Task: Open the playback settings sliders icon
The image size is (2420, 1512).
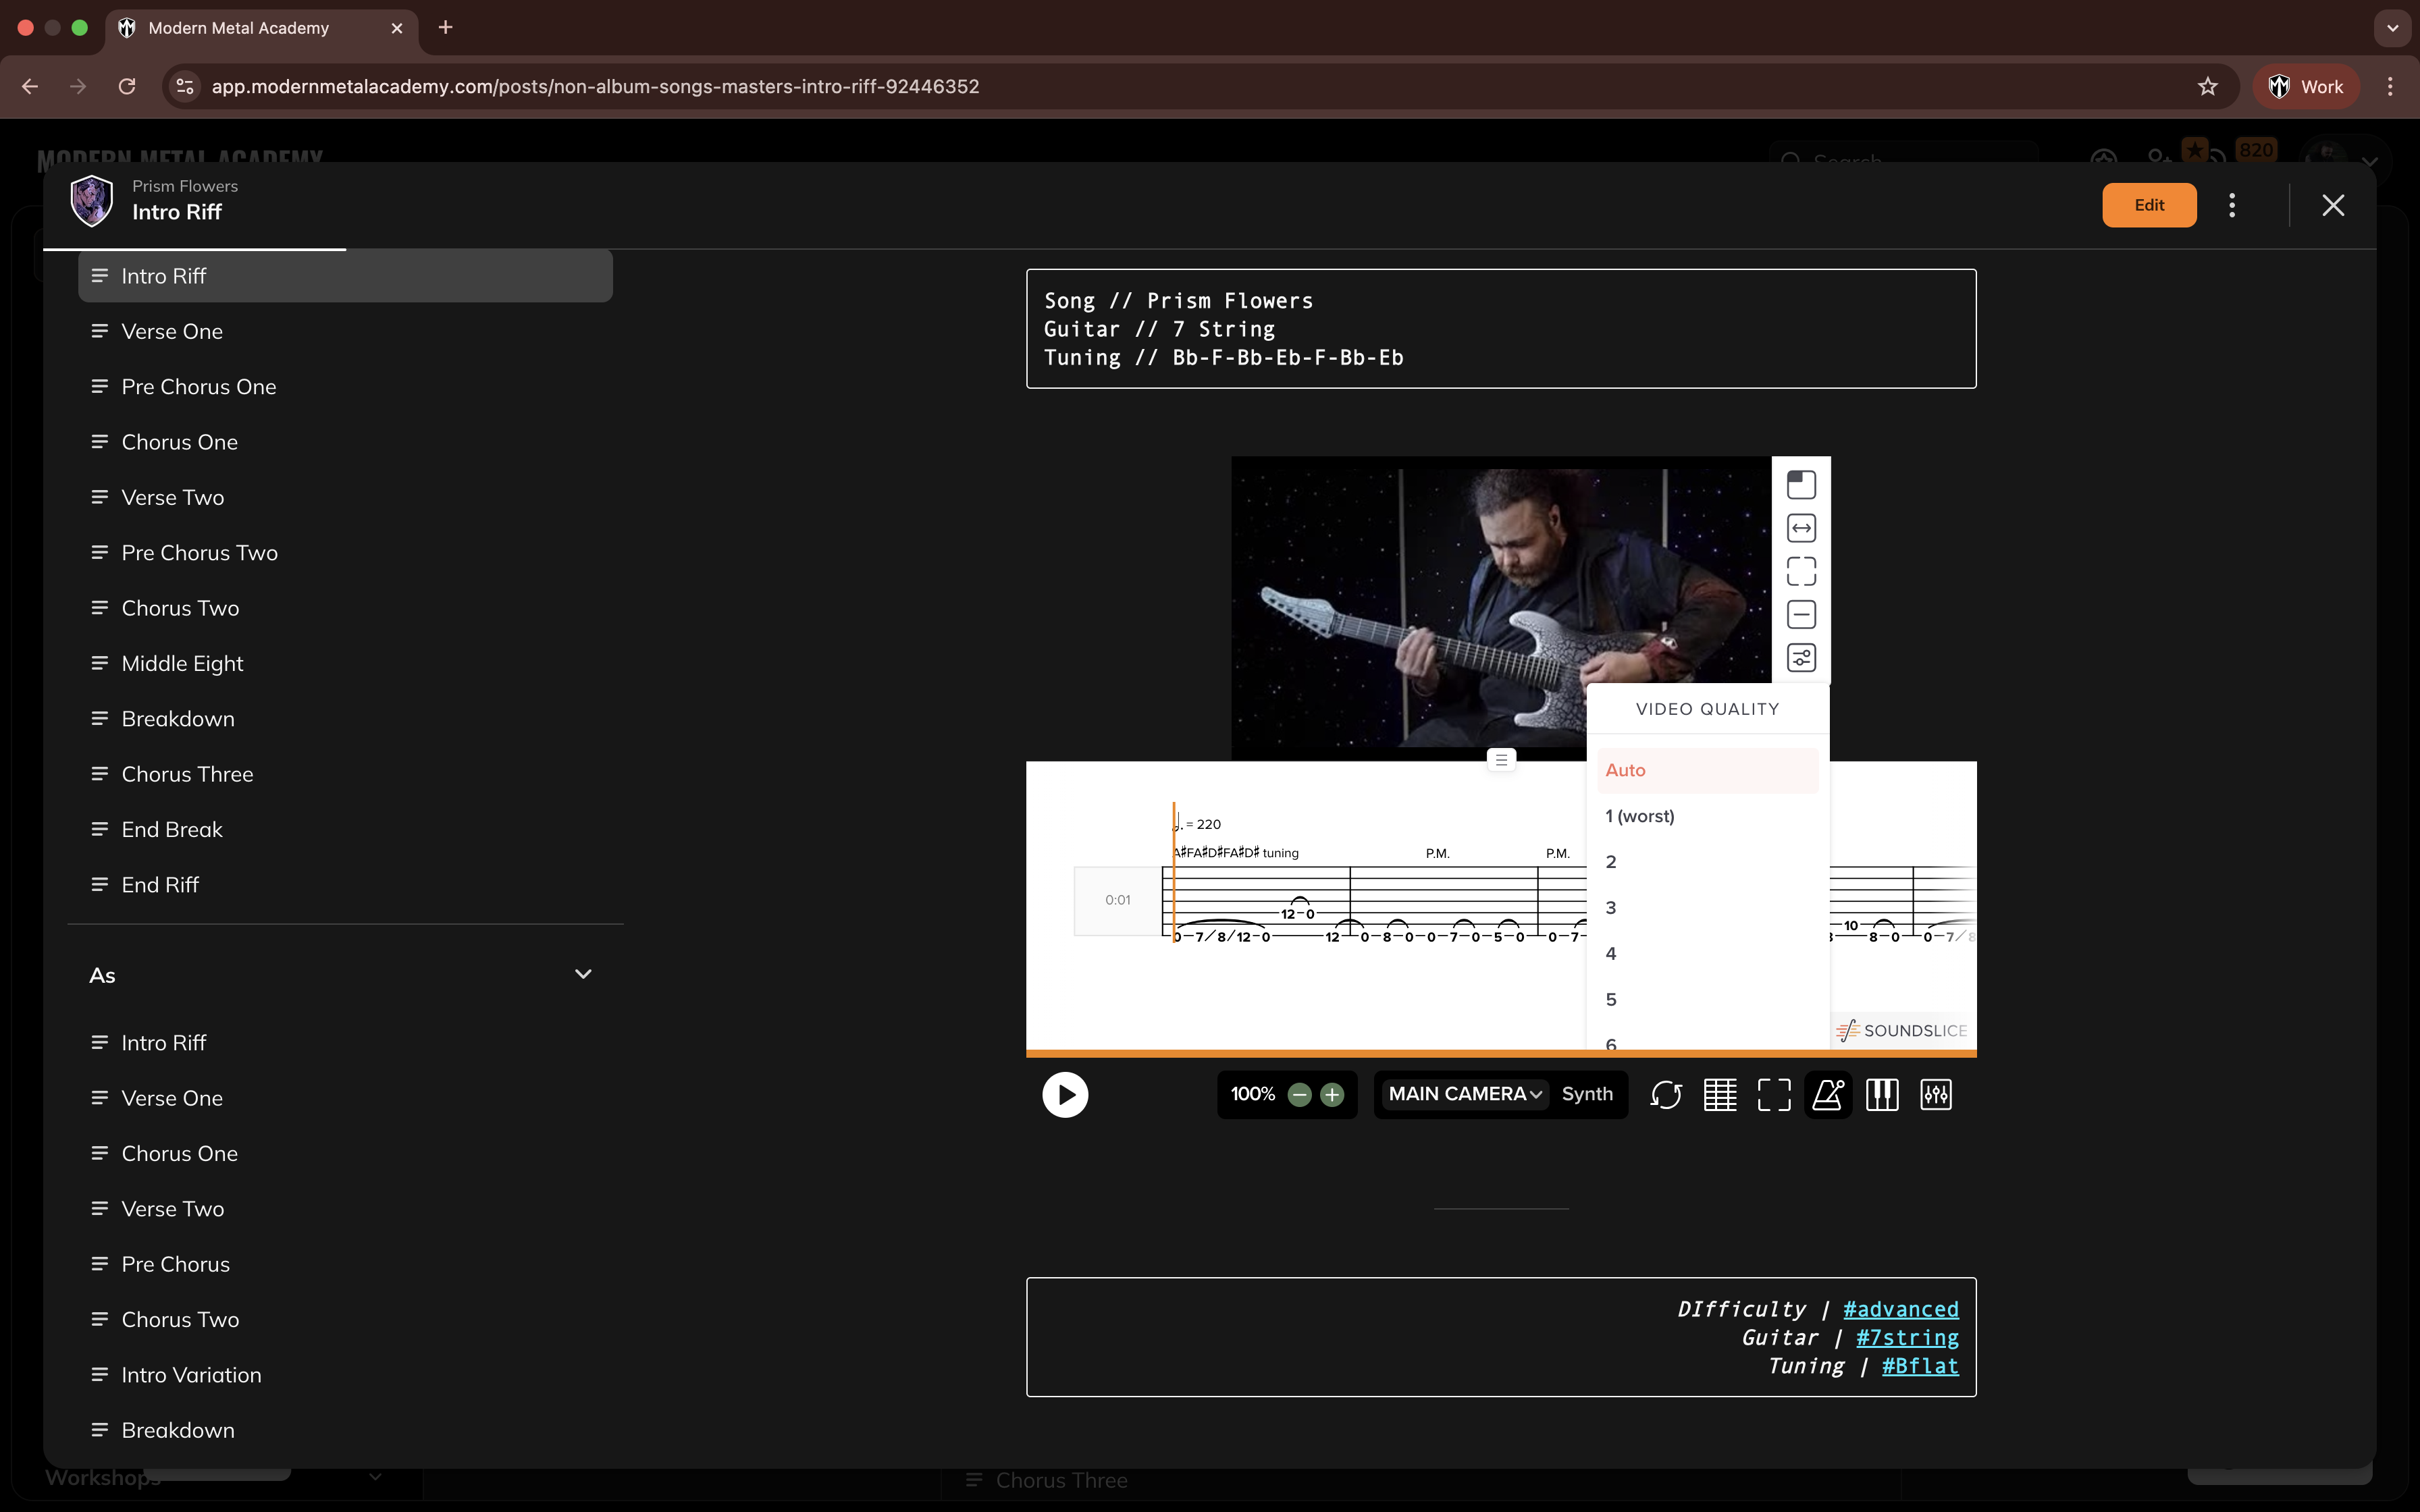Action: click(x=1937, y=1095)
